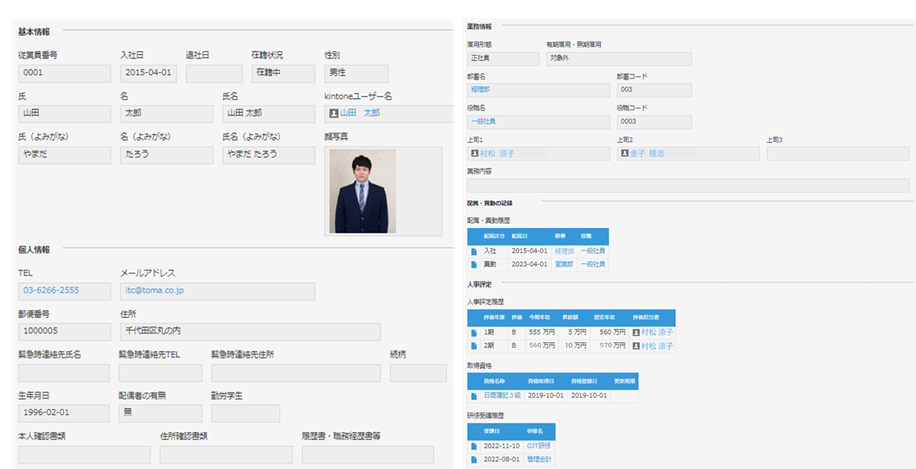Open the 上司2 user 金子 隆志

coord(647,153)
